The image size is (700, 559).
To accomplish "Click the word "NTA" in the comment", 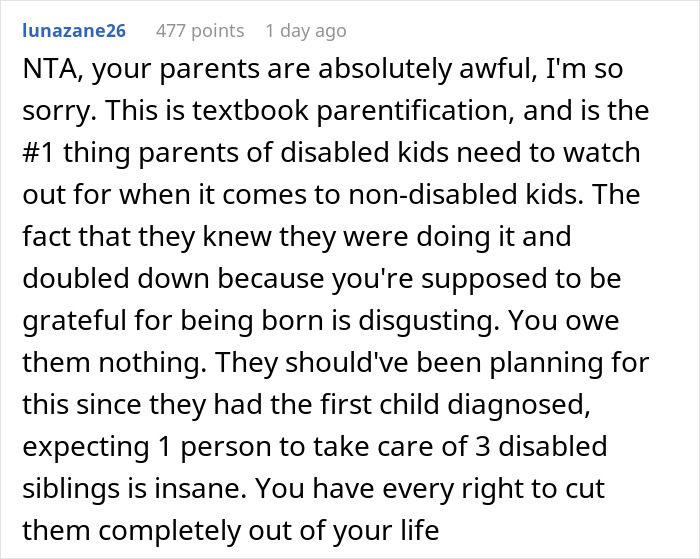I will (46, 74).
